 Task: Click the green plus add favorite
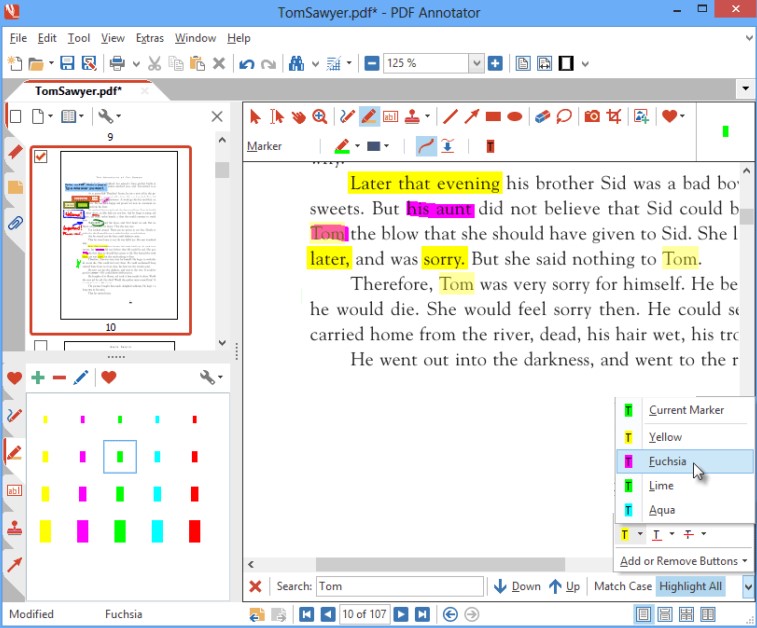click(38, 377)
